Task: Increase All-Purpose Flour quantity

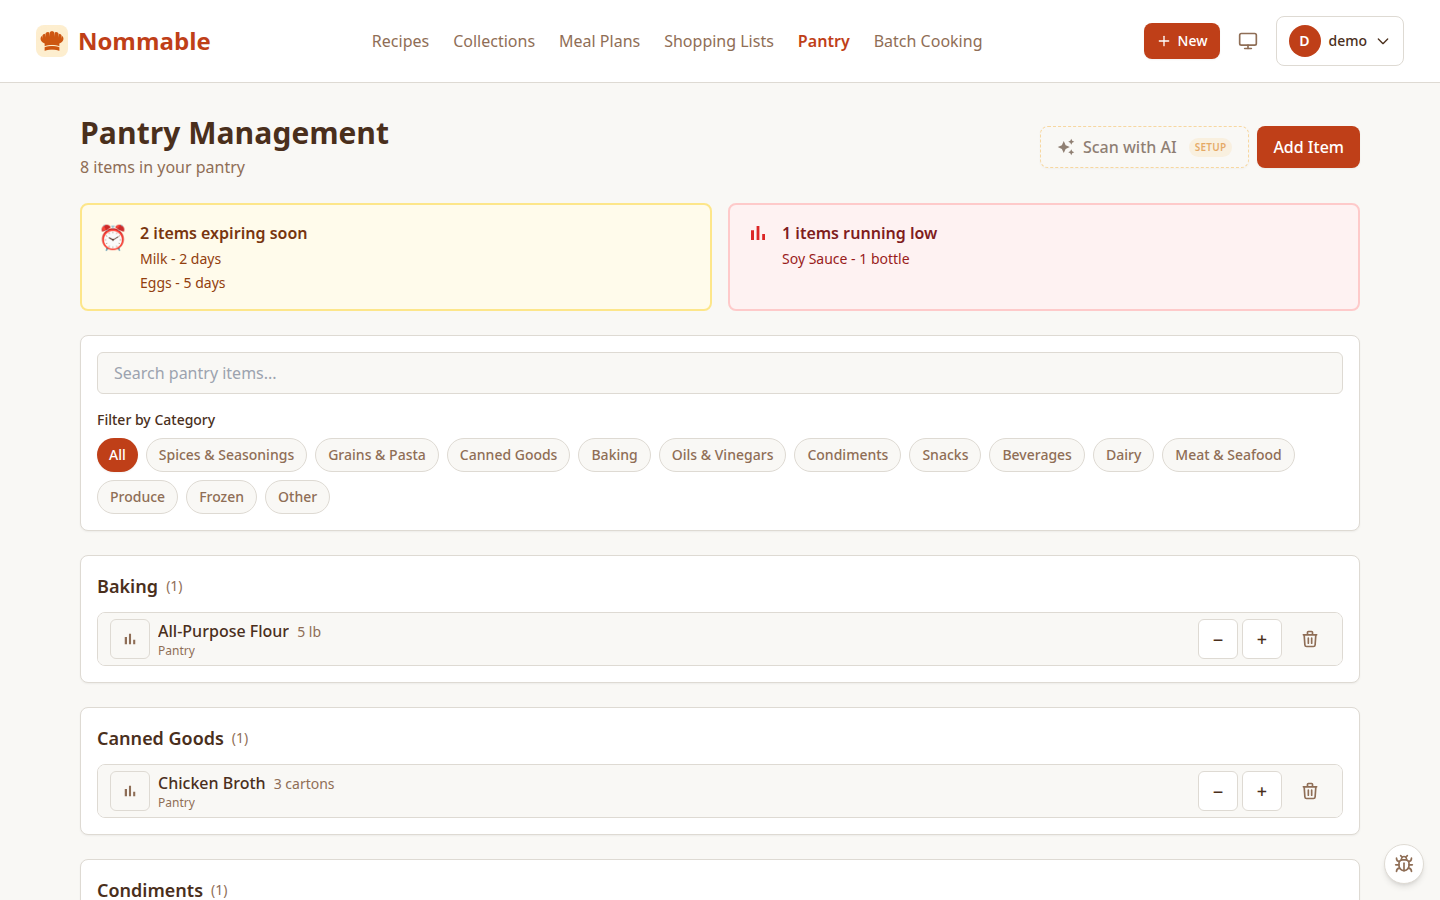Action: 1262,639
